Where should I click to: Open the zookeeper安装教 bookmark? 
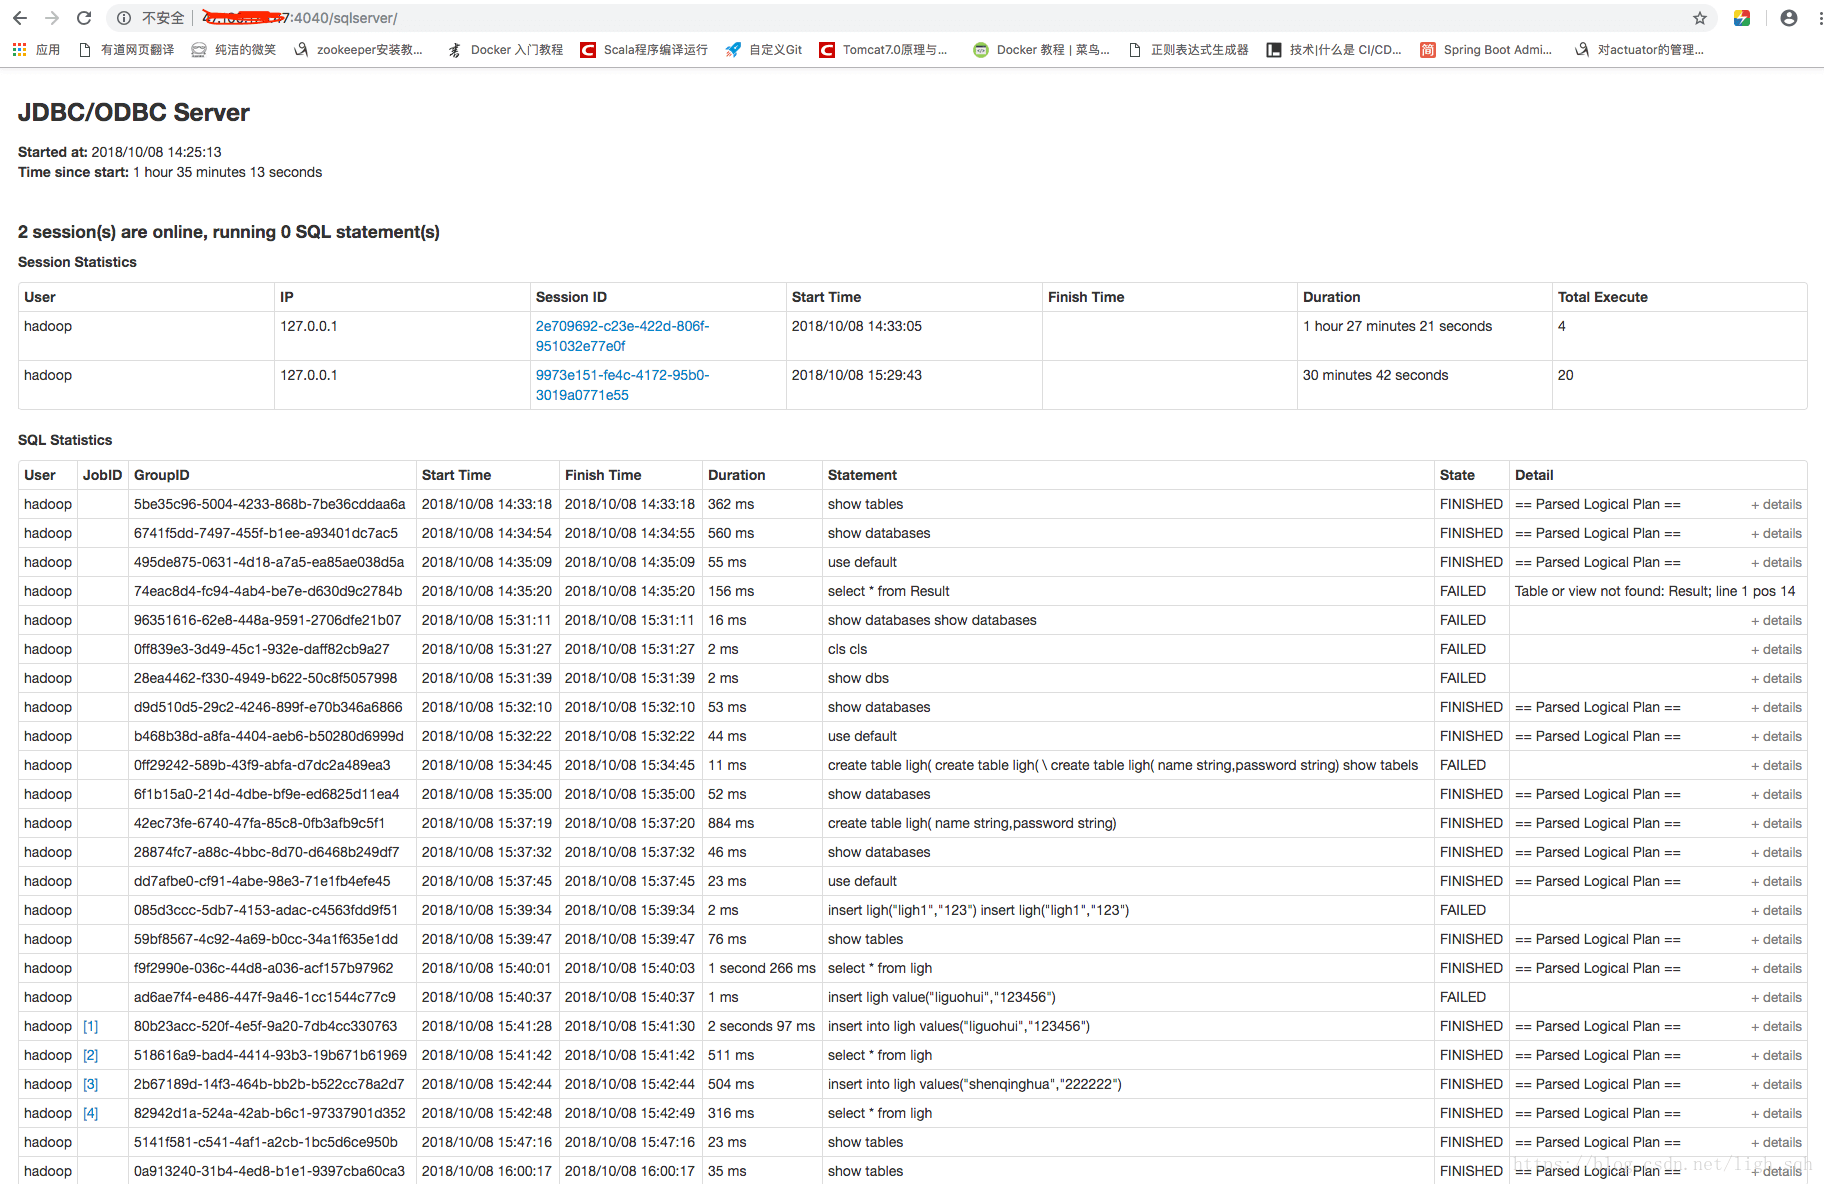(358, 49)
